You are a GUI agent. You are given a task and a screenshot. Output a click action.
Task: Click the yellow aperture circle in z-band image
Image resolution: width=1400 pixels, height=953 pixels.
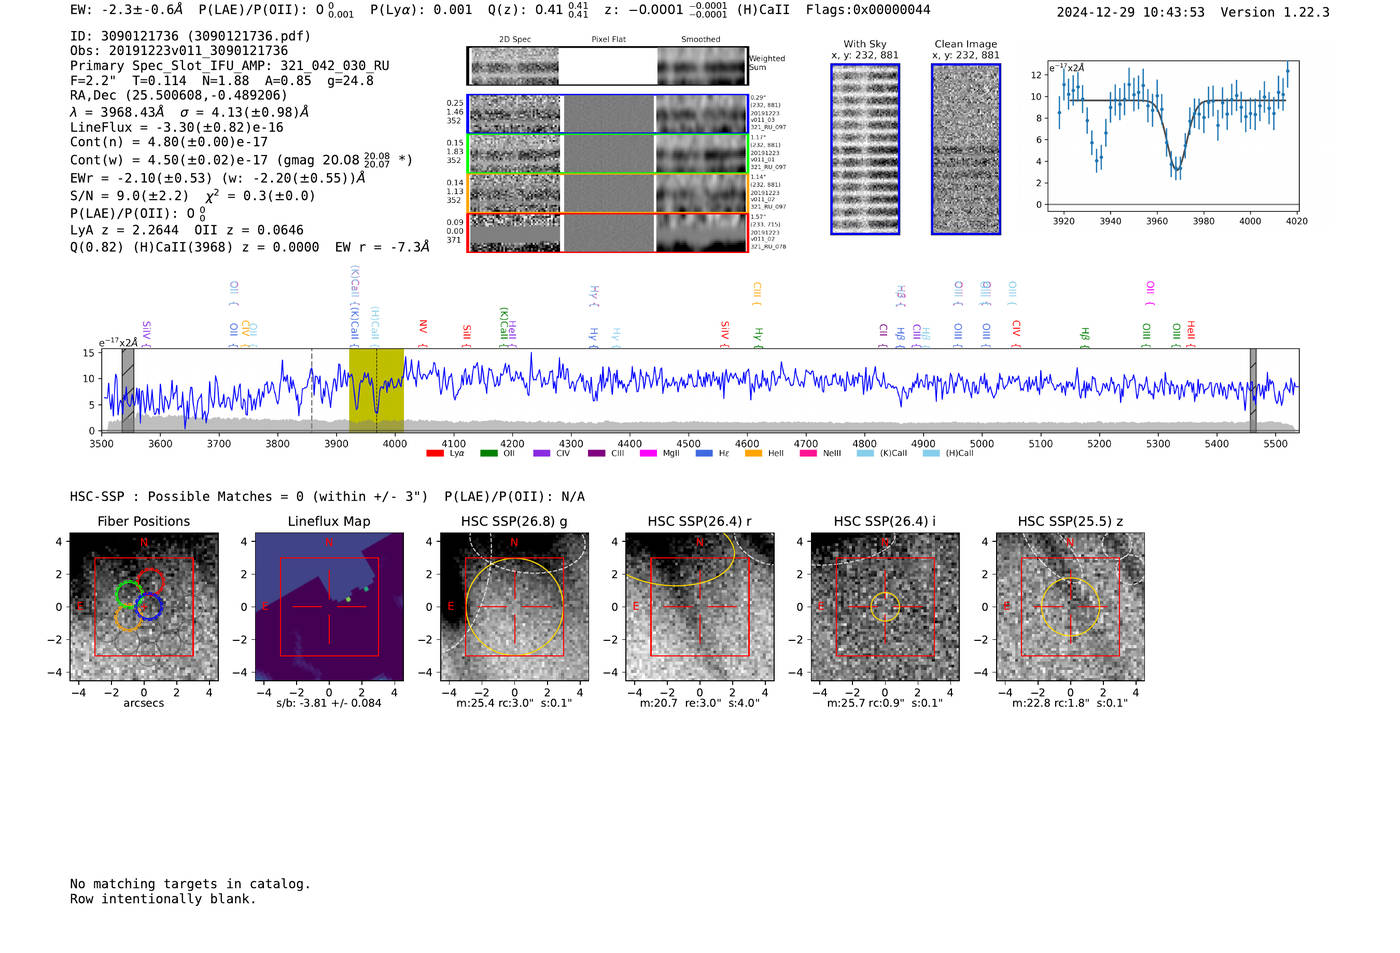(x=1070, y=606)
